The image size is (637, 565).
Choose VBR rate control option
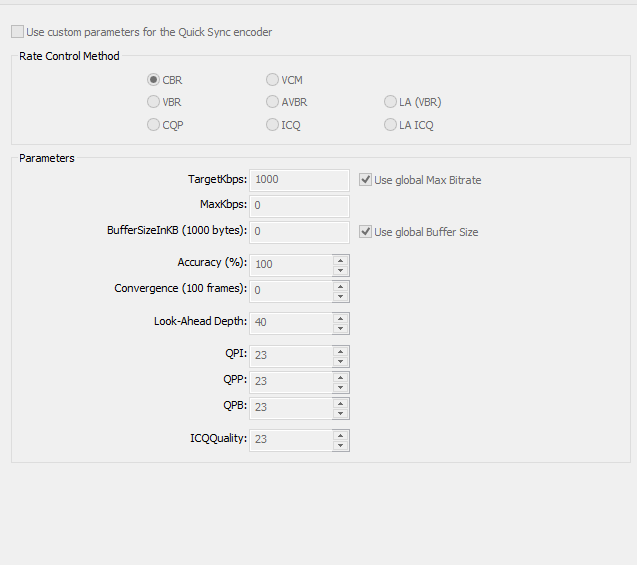coord(153,102)
